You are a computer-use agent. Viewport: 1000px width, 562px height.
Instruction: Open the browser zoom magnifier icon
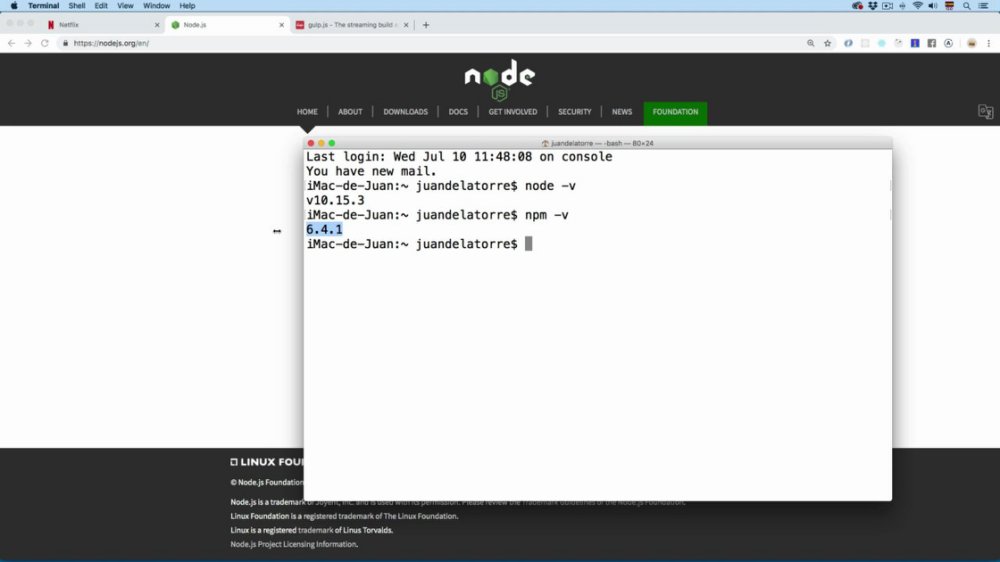point(811,43)
